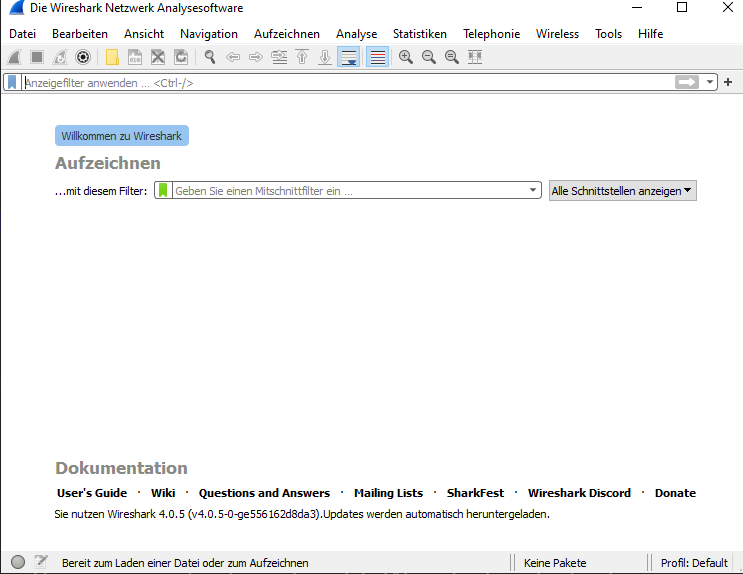Open Questions and Answers link
Screen dimensions: 743x574
(264, 493)
